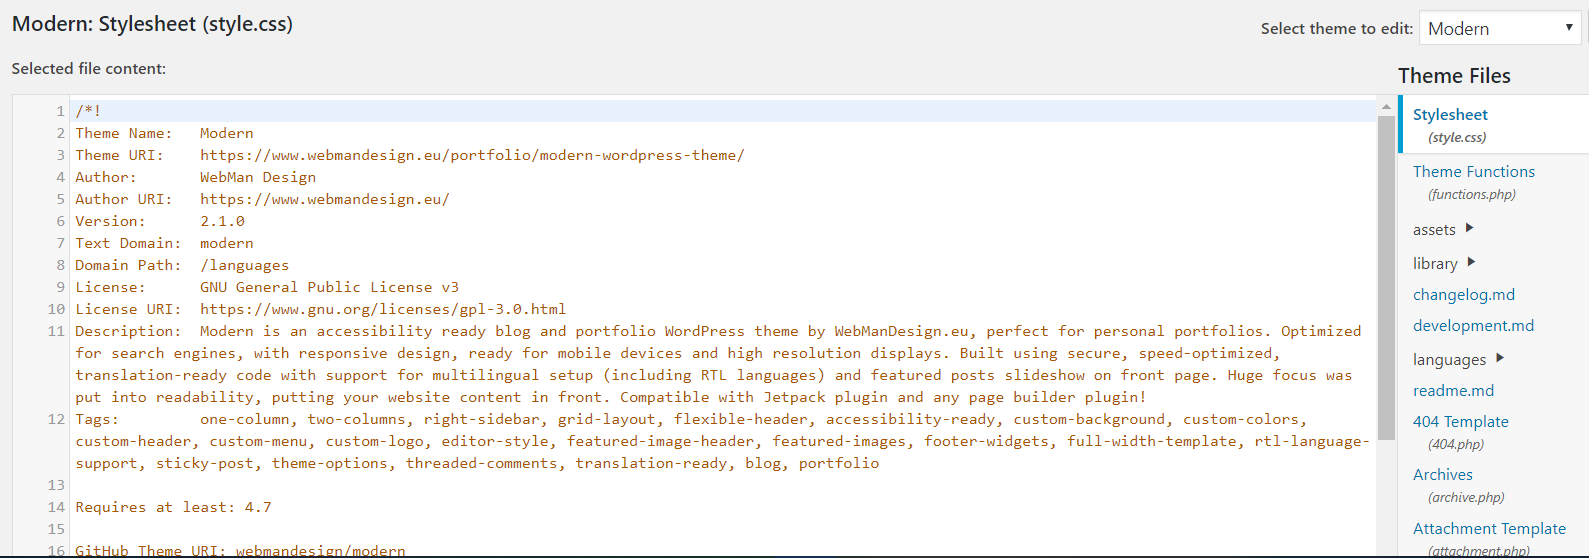Click the Selected file content label
Image resolution: width=1589 pixels, height=558 pixels.
tap(89, 69)
